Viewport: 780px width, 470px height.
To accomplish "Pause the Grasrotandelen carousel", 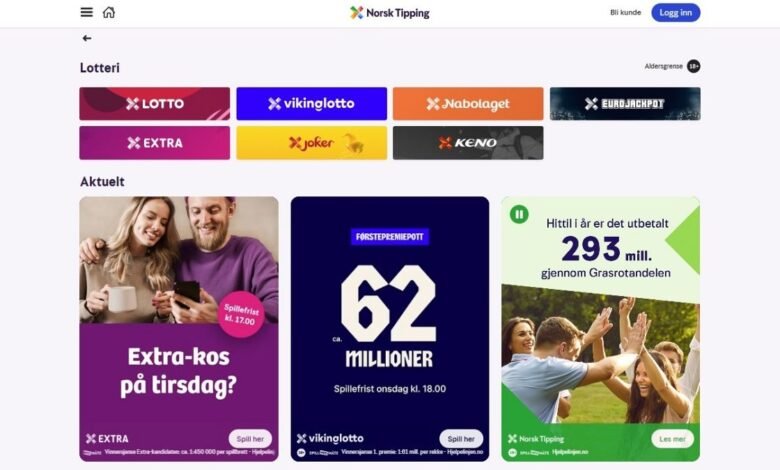I will (519, 214).
